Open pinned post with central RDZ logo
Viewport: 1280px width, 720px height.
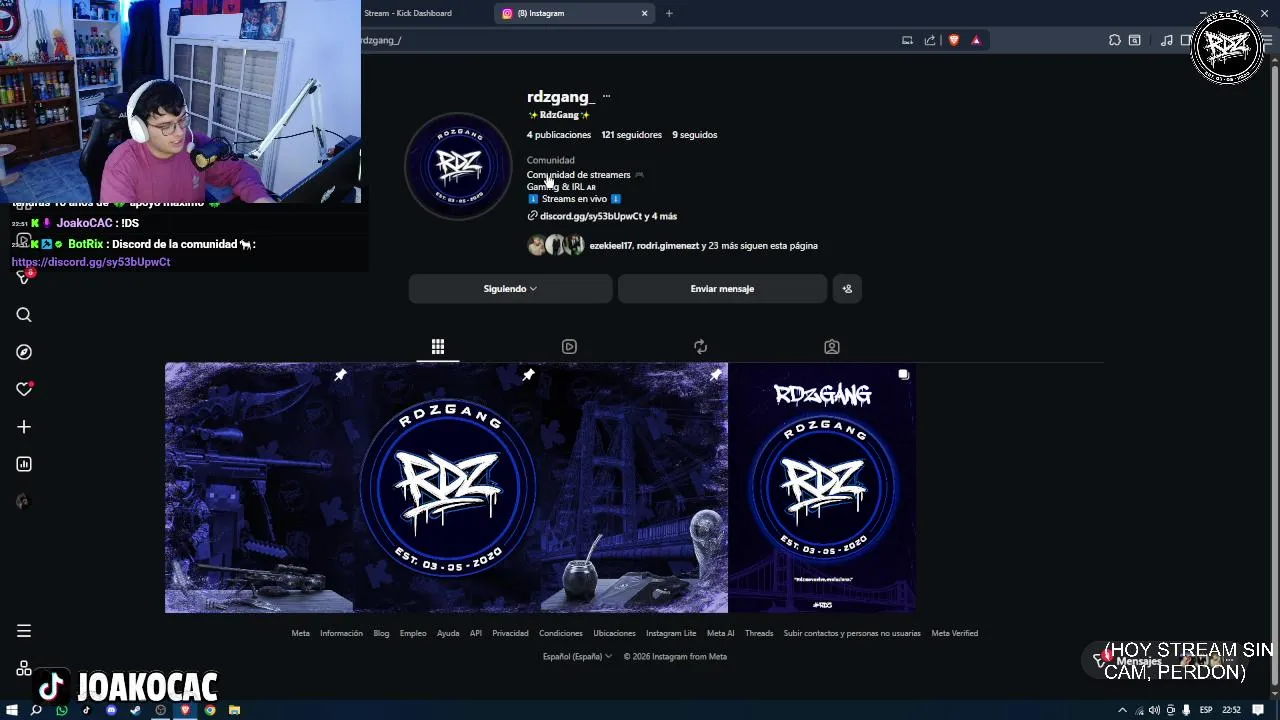pos(446,487)
